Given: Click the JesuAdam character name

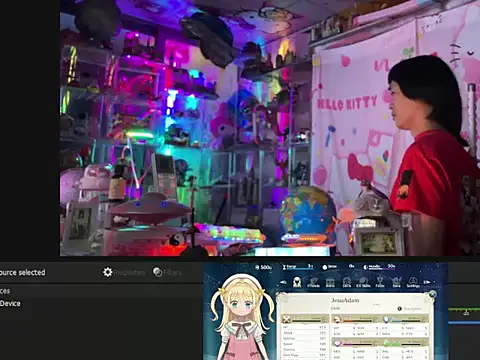Looking at the screenshot, I should (x=345, y=300).
